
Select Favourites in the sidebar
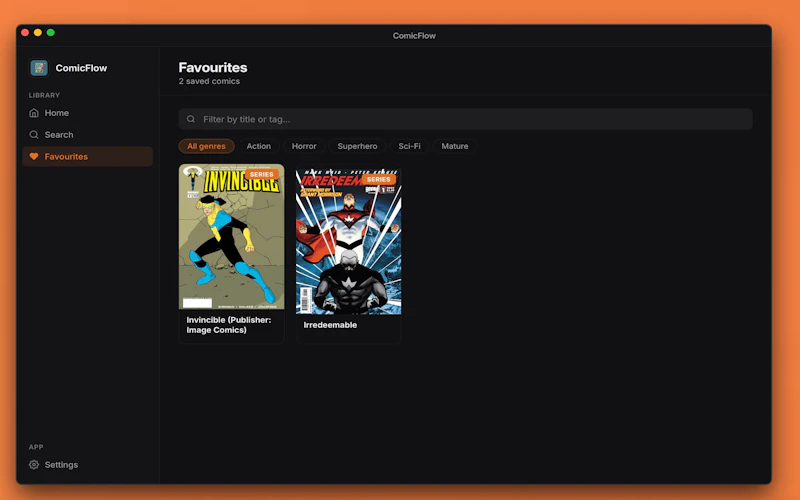[87, 157]
